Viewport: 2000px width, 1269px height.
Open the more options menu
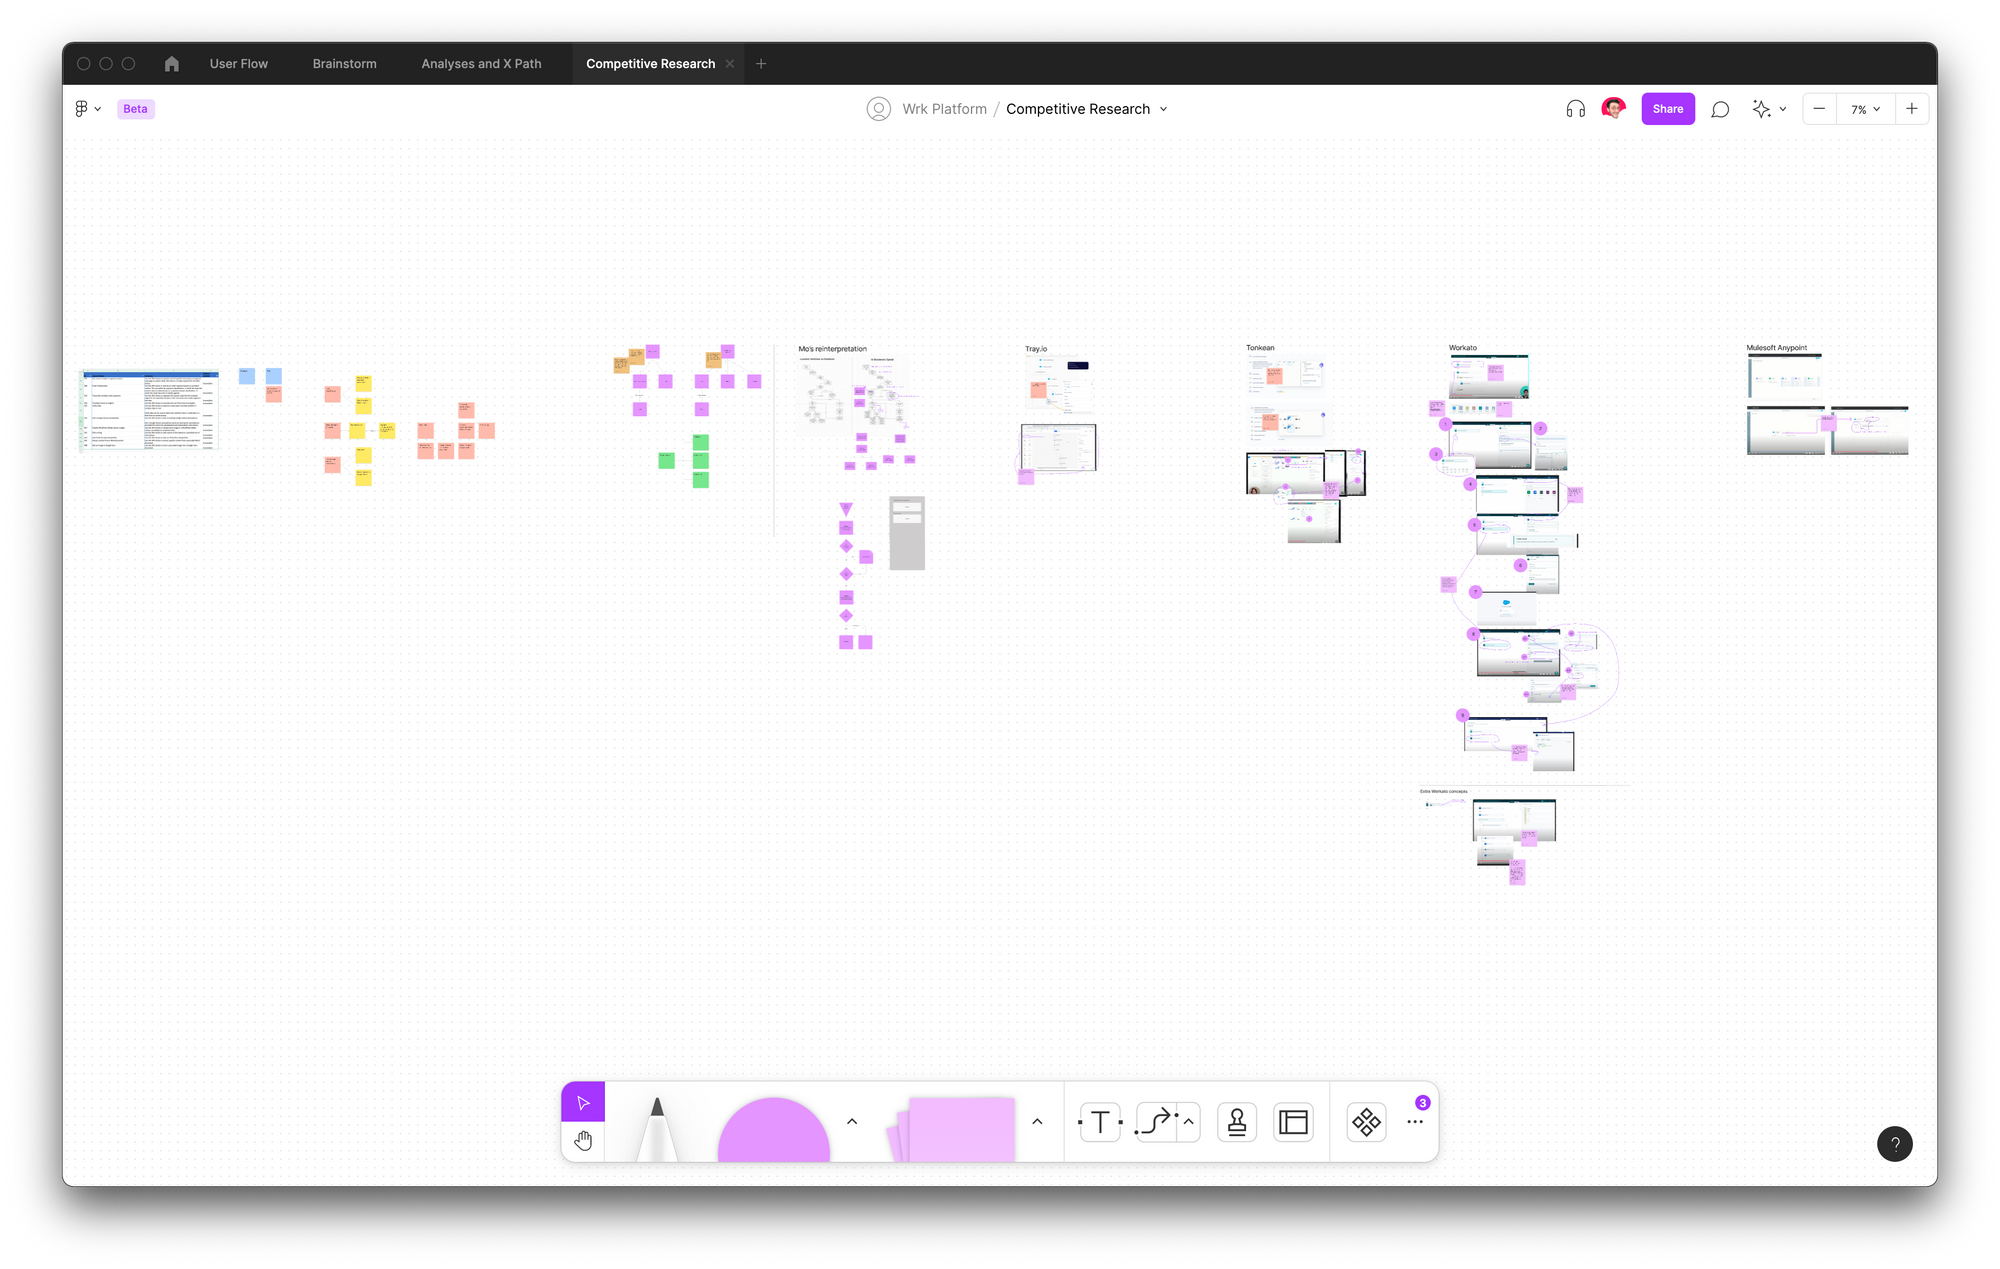(x=1414, y=1122)
